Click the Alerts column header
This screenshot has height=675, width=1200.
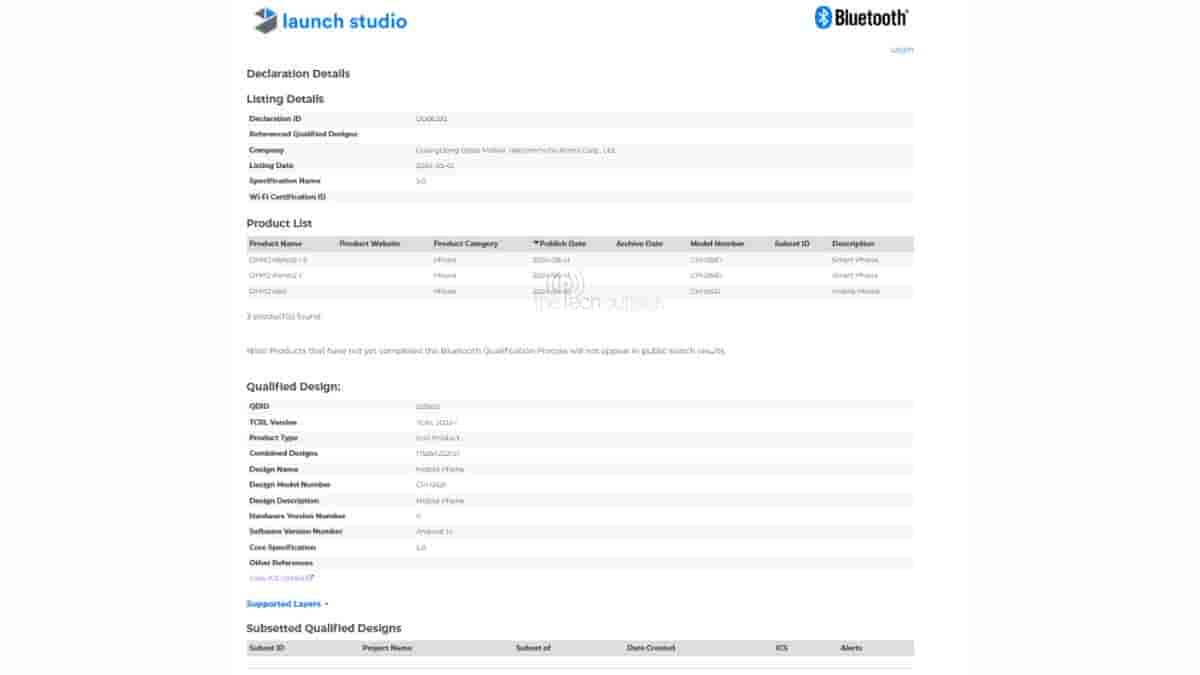(x=851, y=648)
